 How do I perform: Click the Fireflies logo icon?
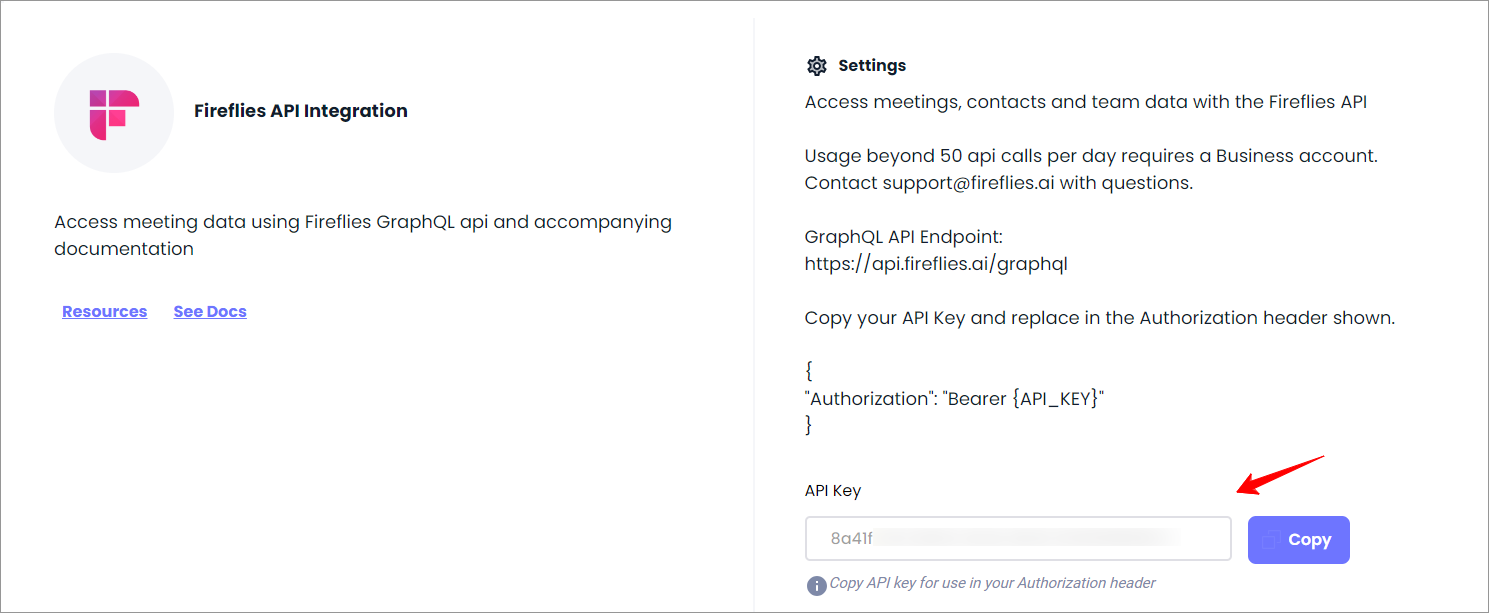[x=114, y=113]
